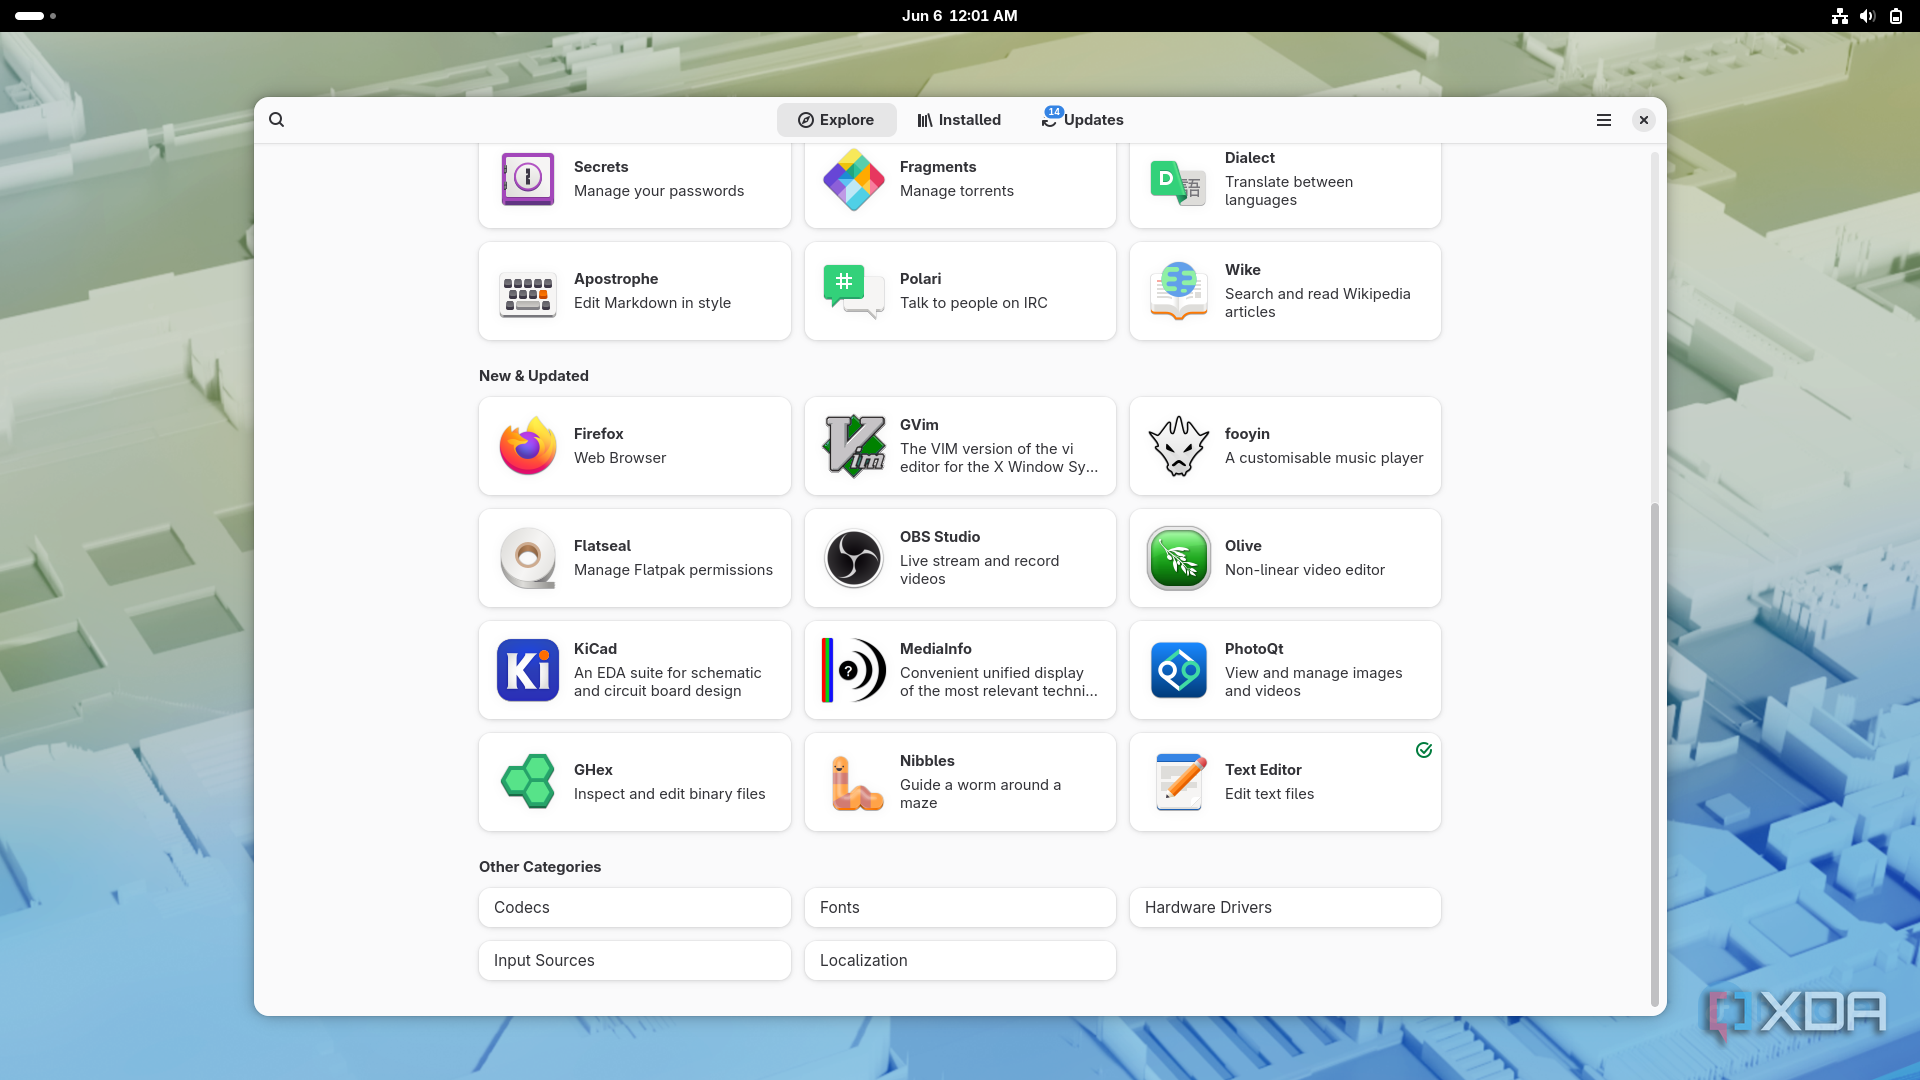The width and height of the screenshot is (1920, 1080).
Task: Click the 'A customisable music player' text
Action: [x=1324, y=458]
